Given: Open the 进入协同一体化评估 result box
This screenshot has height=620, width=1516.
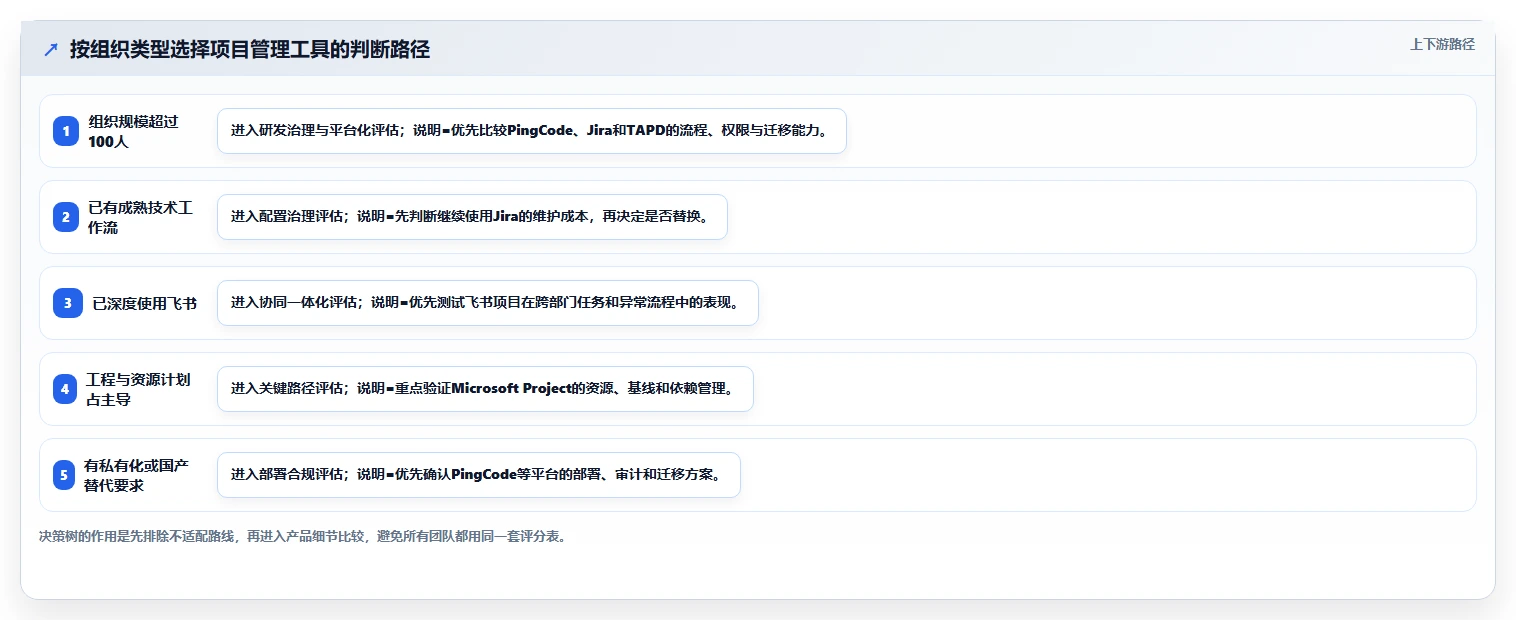Looking at the screenshot, I should tap(488, 303).
